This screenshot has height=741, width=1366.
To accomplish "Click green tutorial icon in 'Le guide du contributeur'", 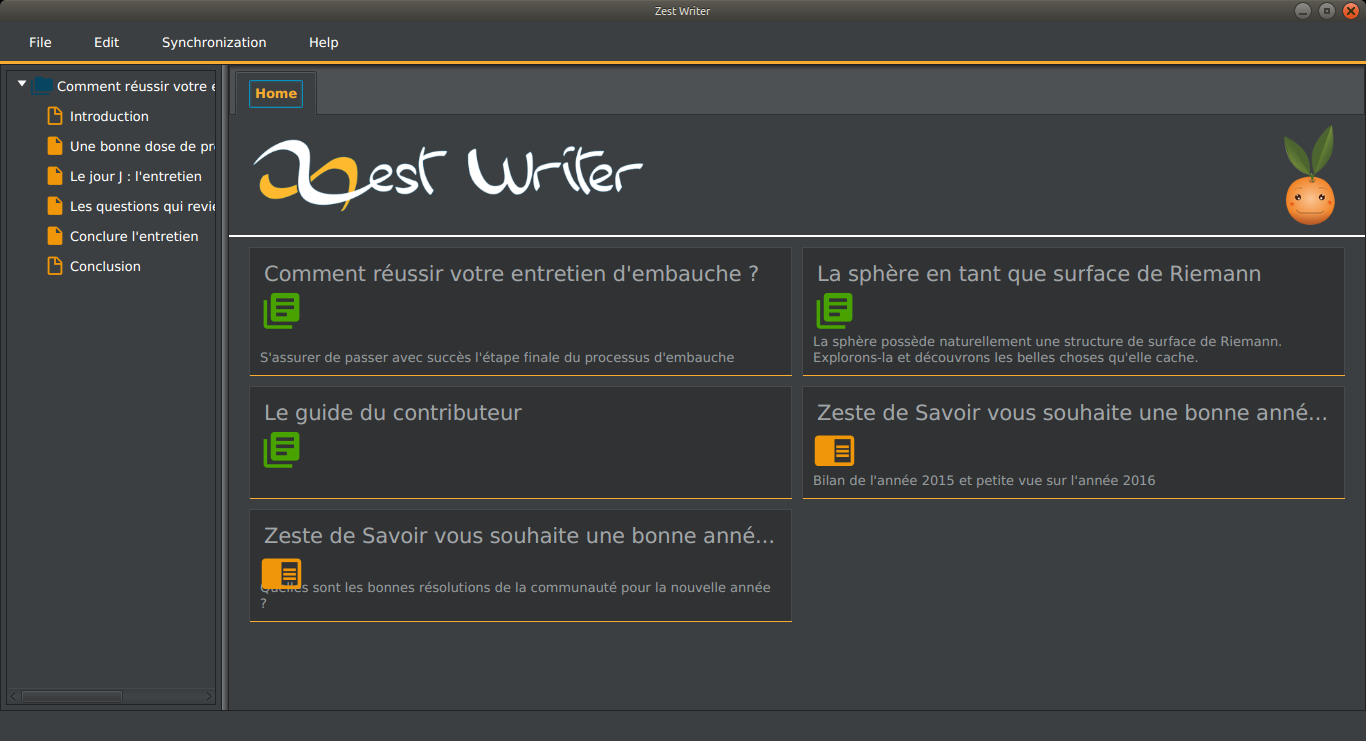I will tap(282, 450).
